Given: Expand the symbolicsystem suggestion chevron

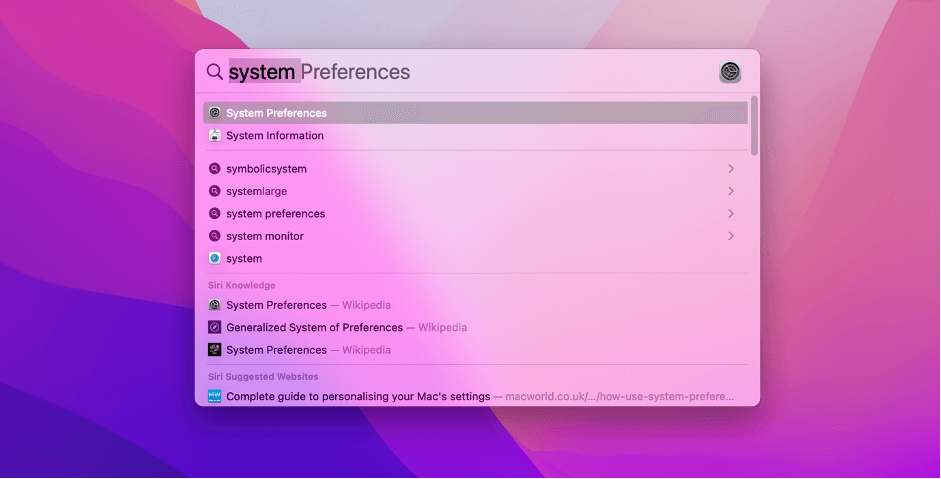Looking at the screenshot, I should (731, 169).
